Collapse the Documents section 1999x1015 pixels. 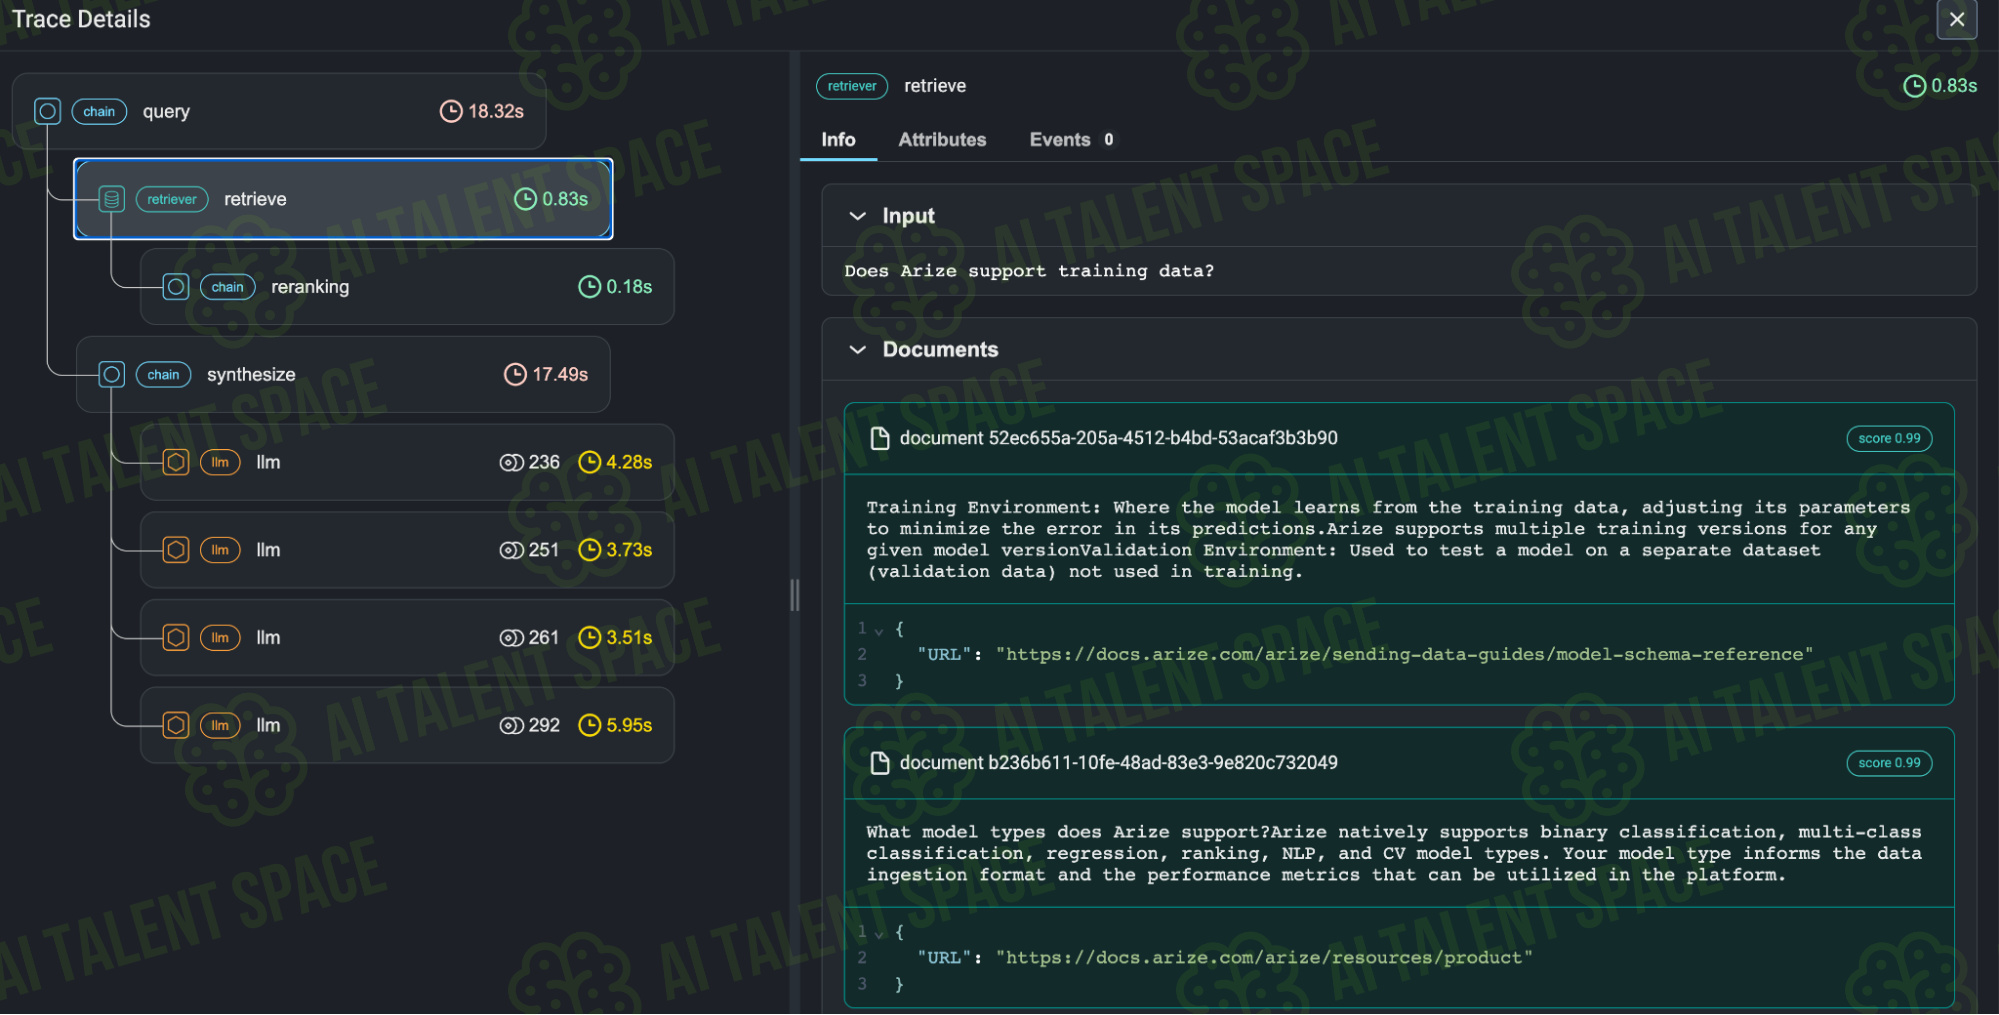coord(857,350)
